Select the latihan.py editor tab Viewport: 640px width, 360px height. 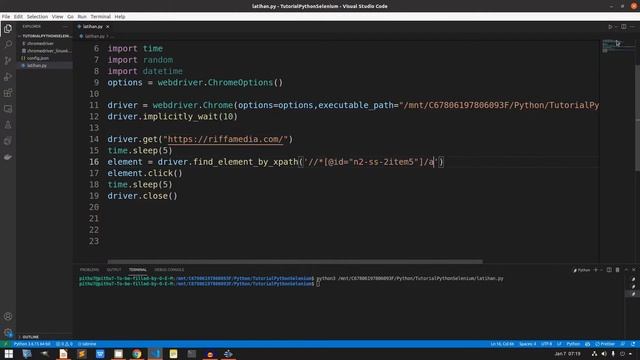click(93, 27)
